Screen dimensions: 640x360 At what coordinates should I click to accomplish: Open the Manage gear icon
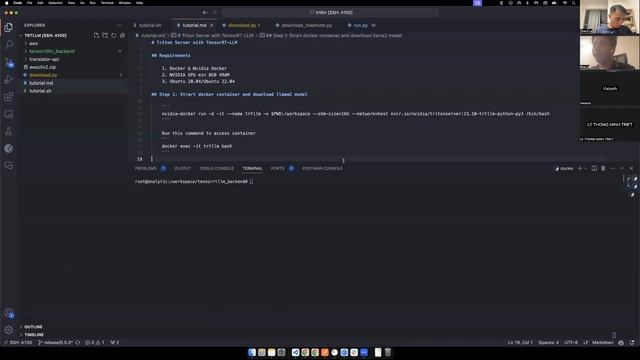9,330
